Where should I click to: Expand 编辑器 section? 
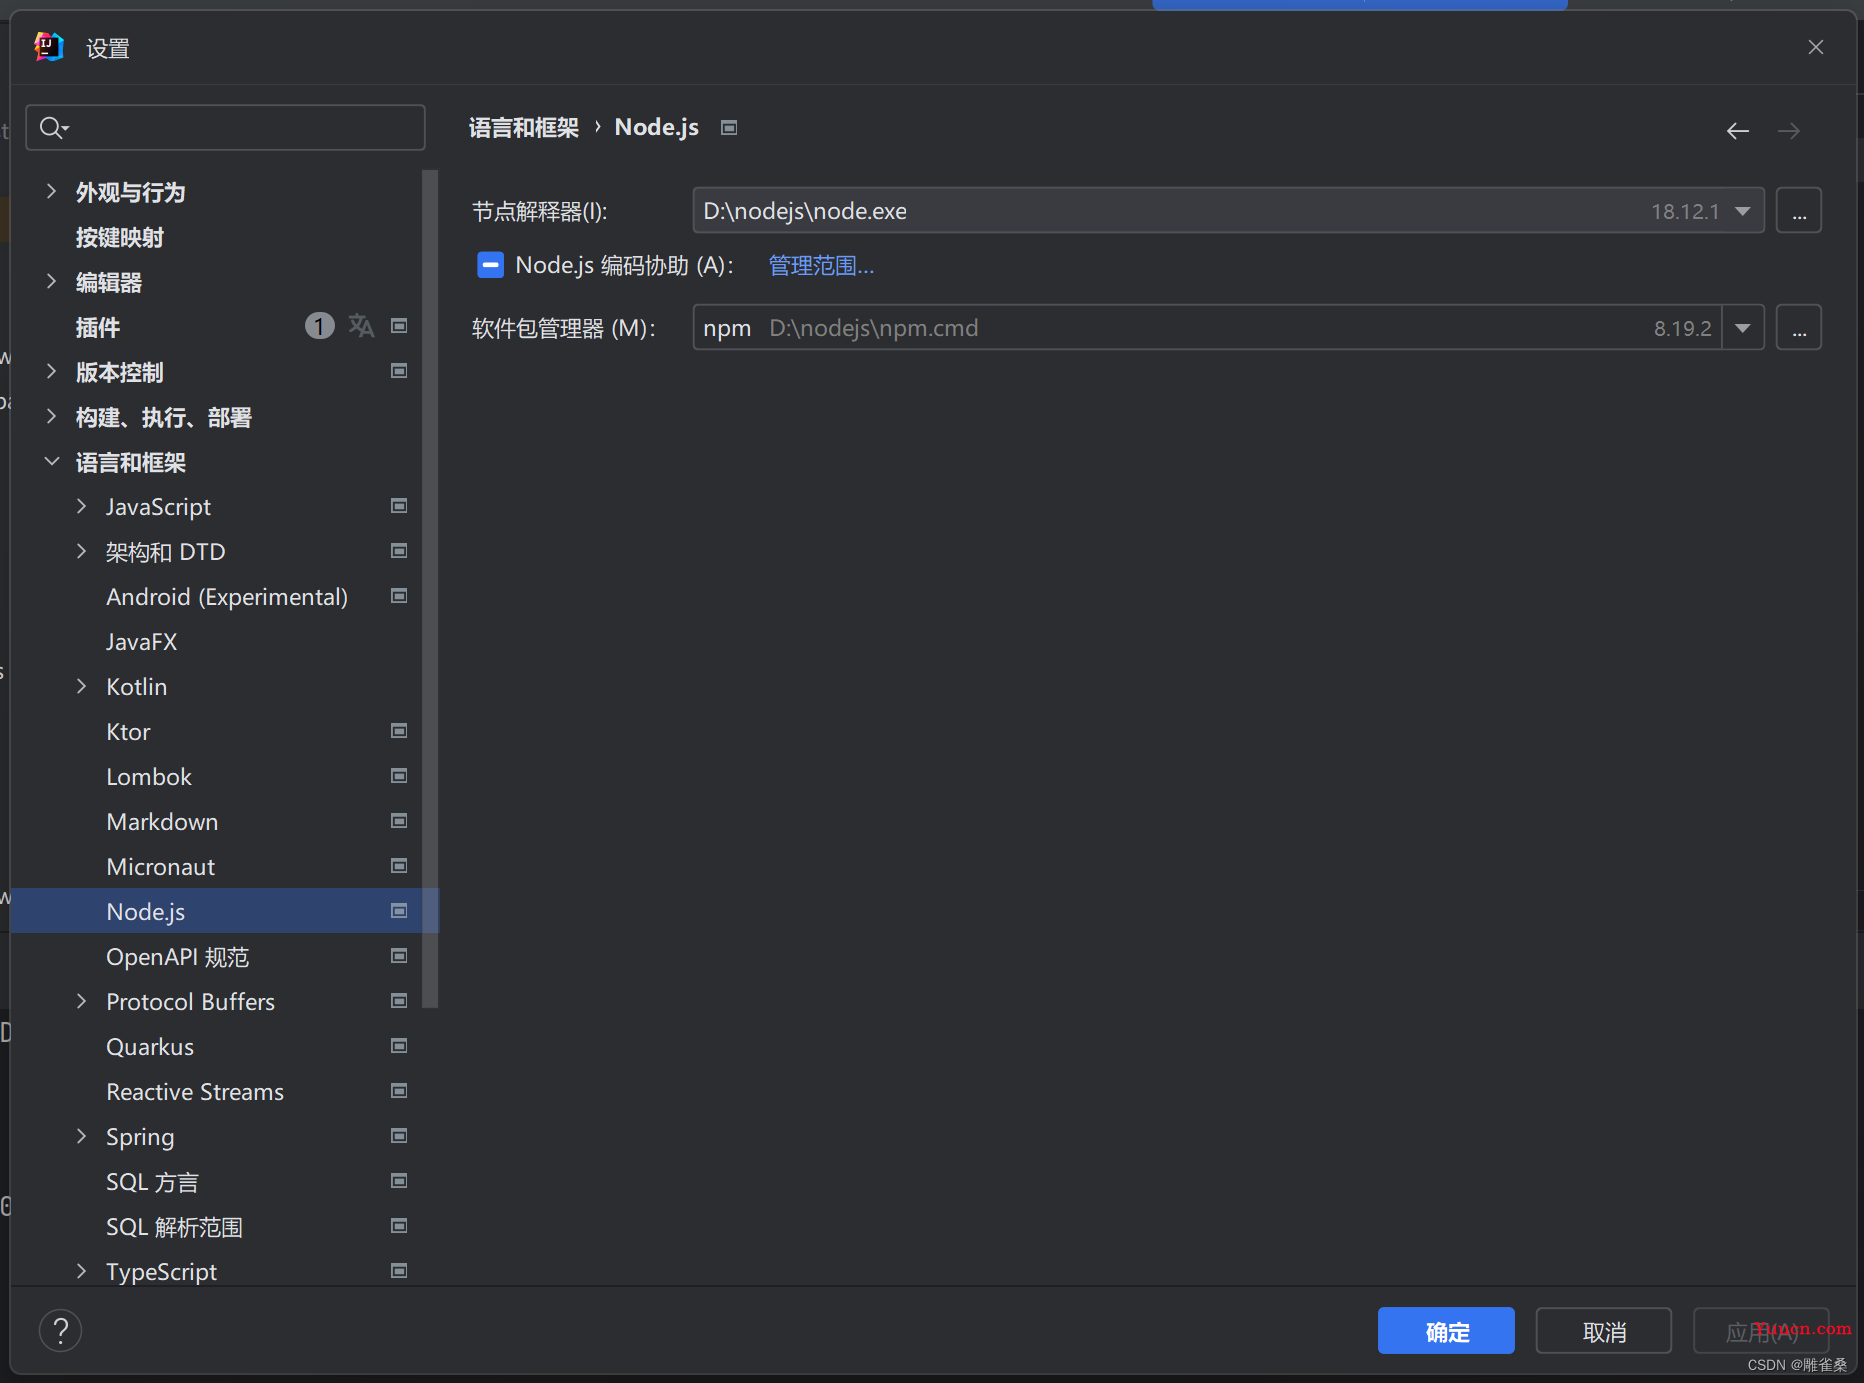(x=51, y=281)
